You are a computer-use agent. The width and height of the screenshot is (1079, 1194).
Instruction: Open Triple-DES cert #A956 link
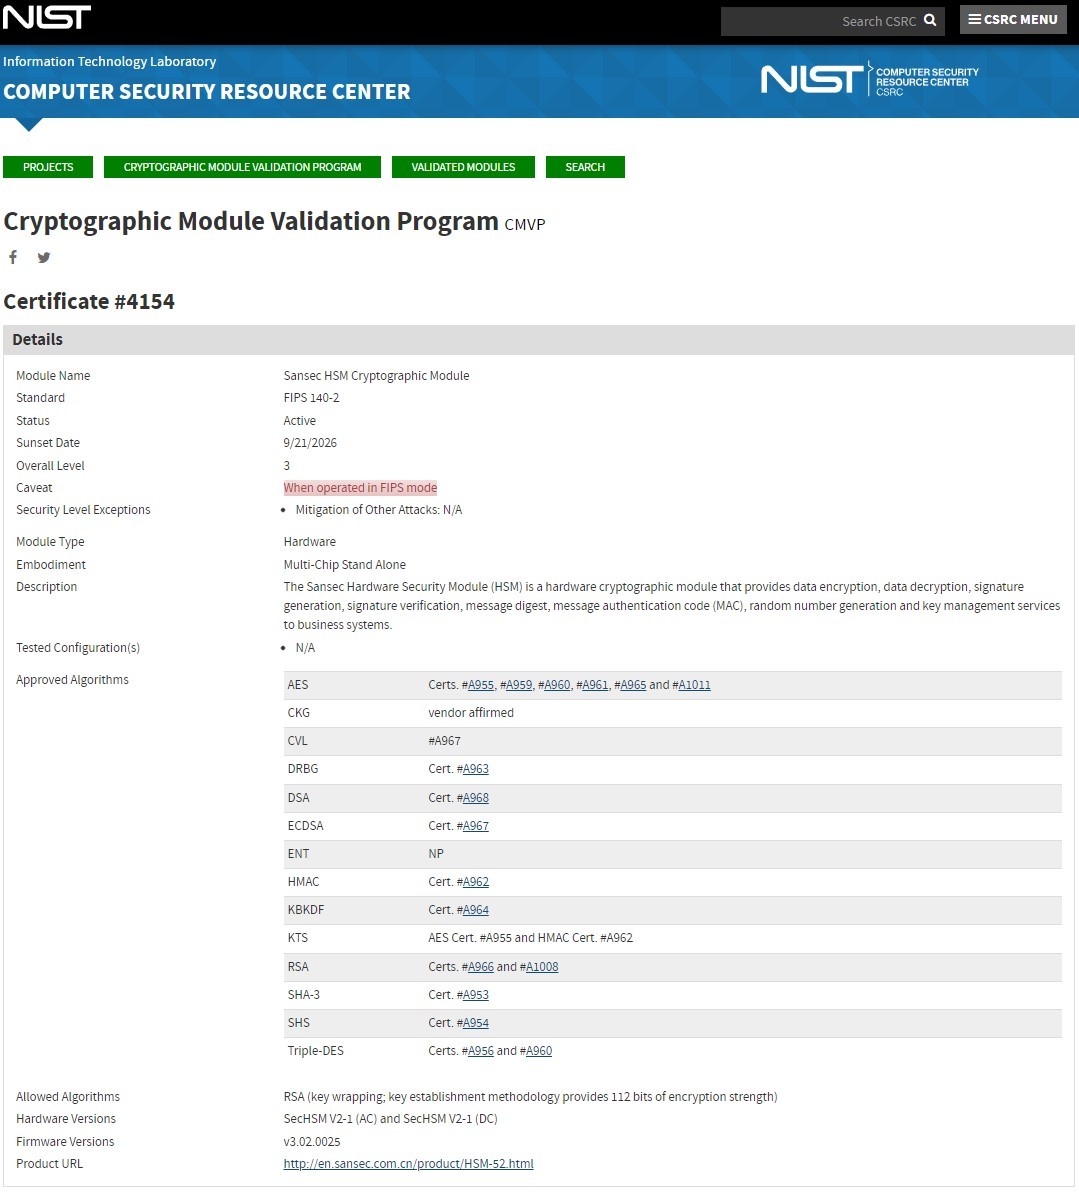(x=480, y=1051)
